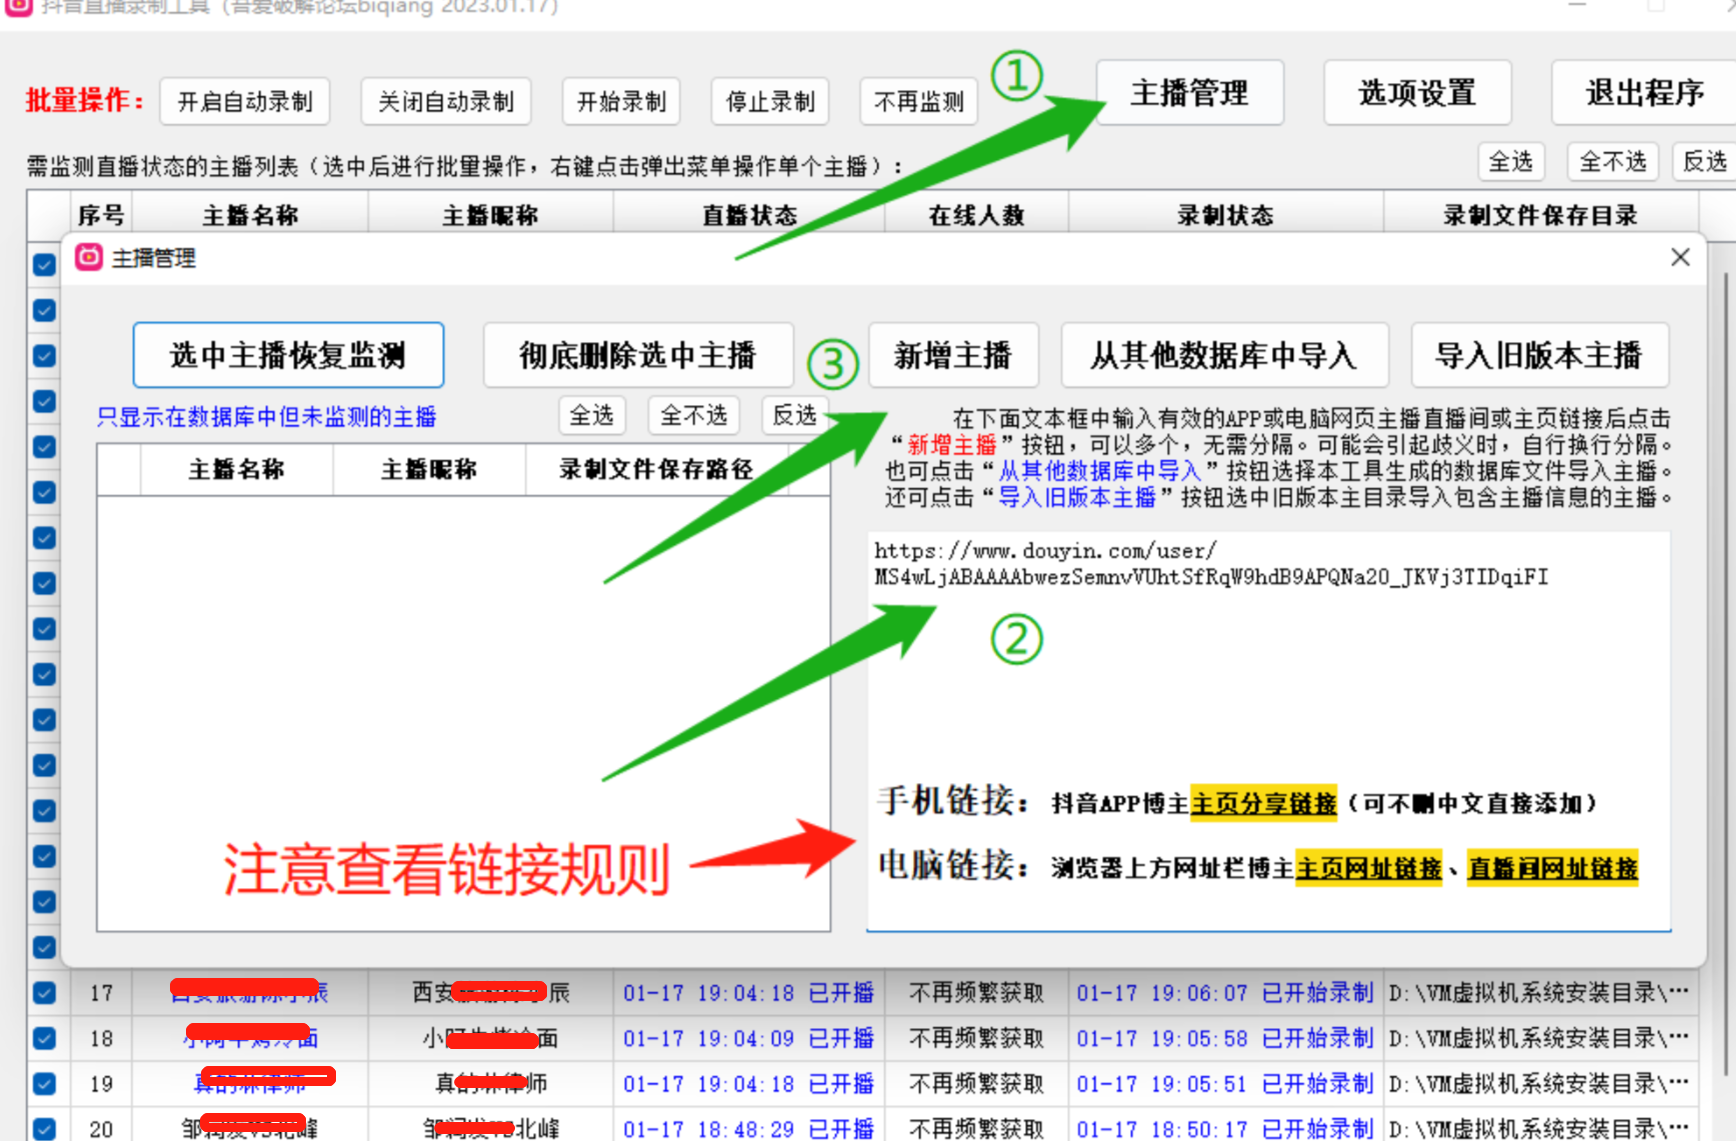Viewport: 1736px width, 1141px height.
Task: Click main window 全选 button
Action: click(x=1511, y=161)
